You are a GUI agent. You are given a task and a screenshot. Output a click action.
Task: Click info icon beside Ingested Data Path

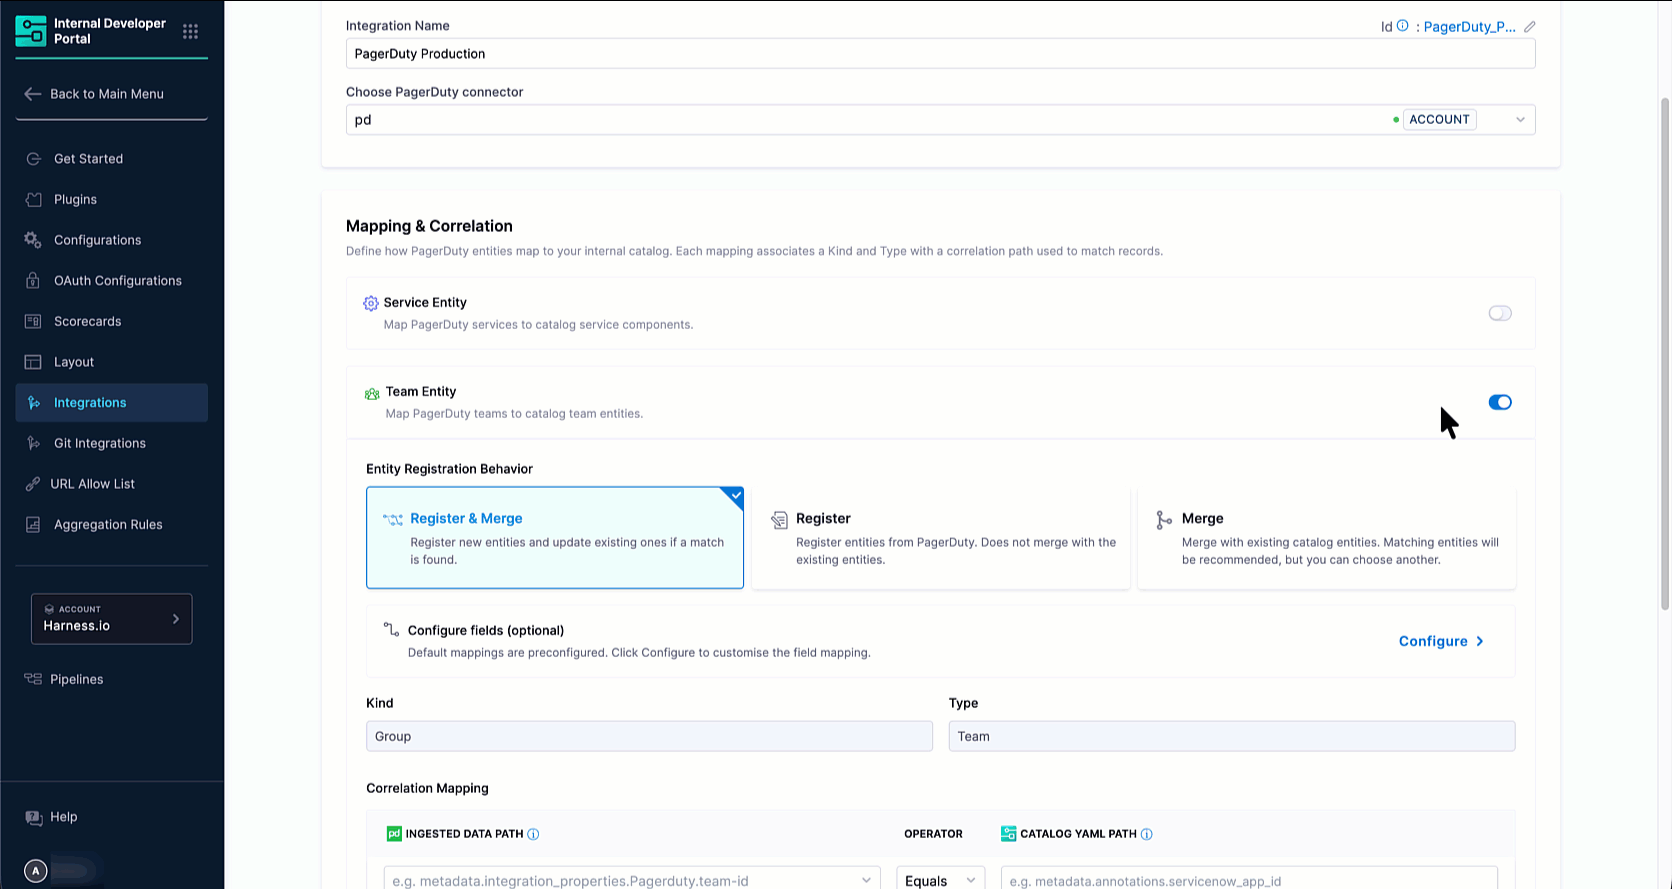[x=533, y=834]
